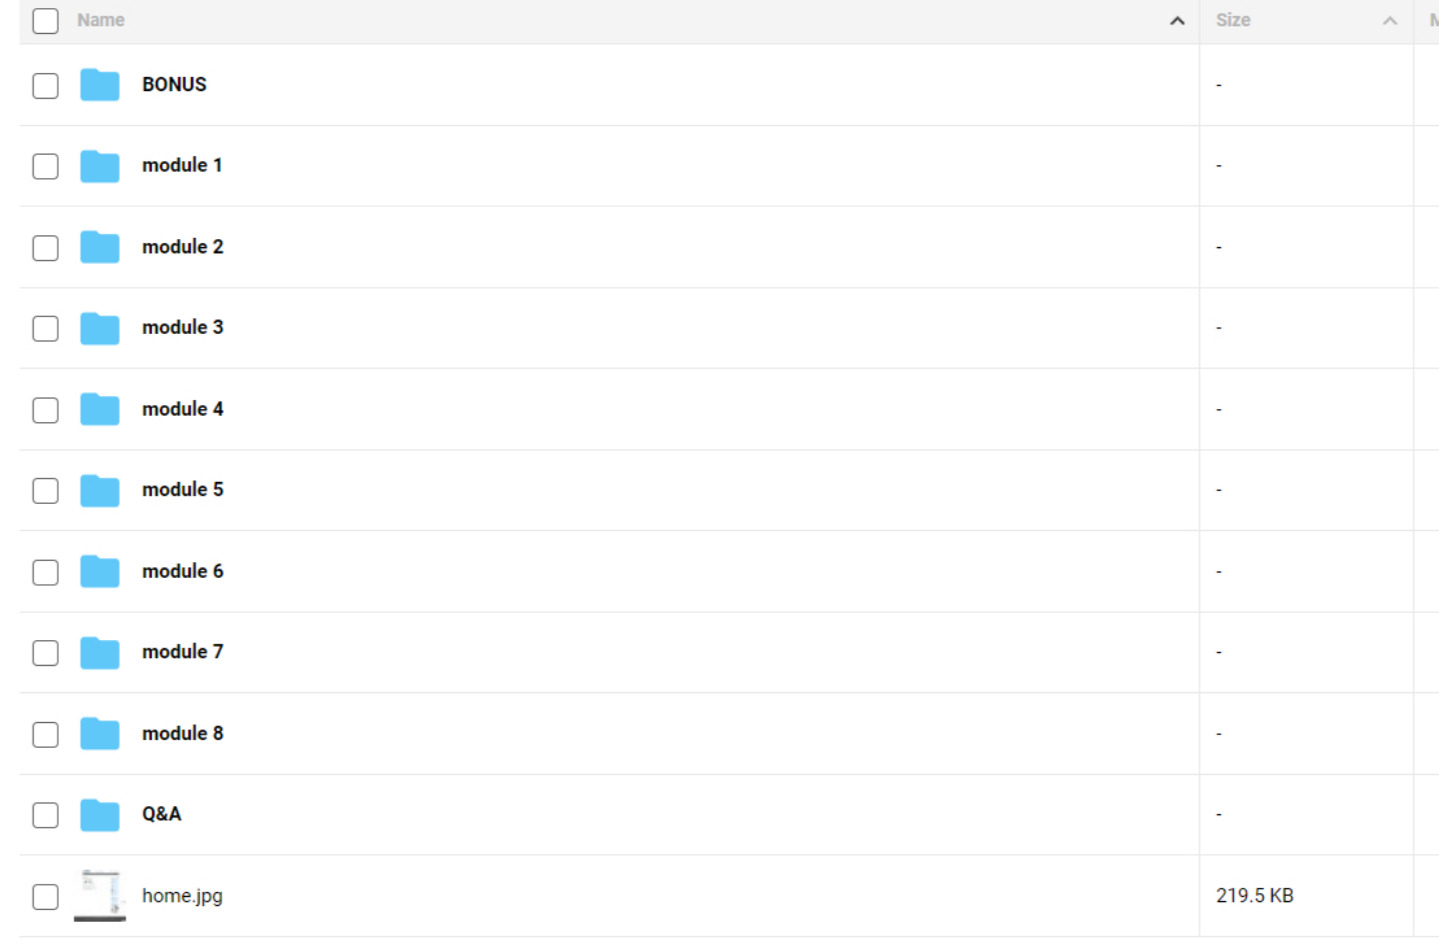
Task: Open the home.jpg file name
Action: click(182, 896)
